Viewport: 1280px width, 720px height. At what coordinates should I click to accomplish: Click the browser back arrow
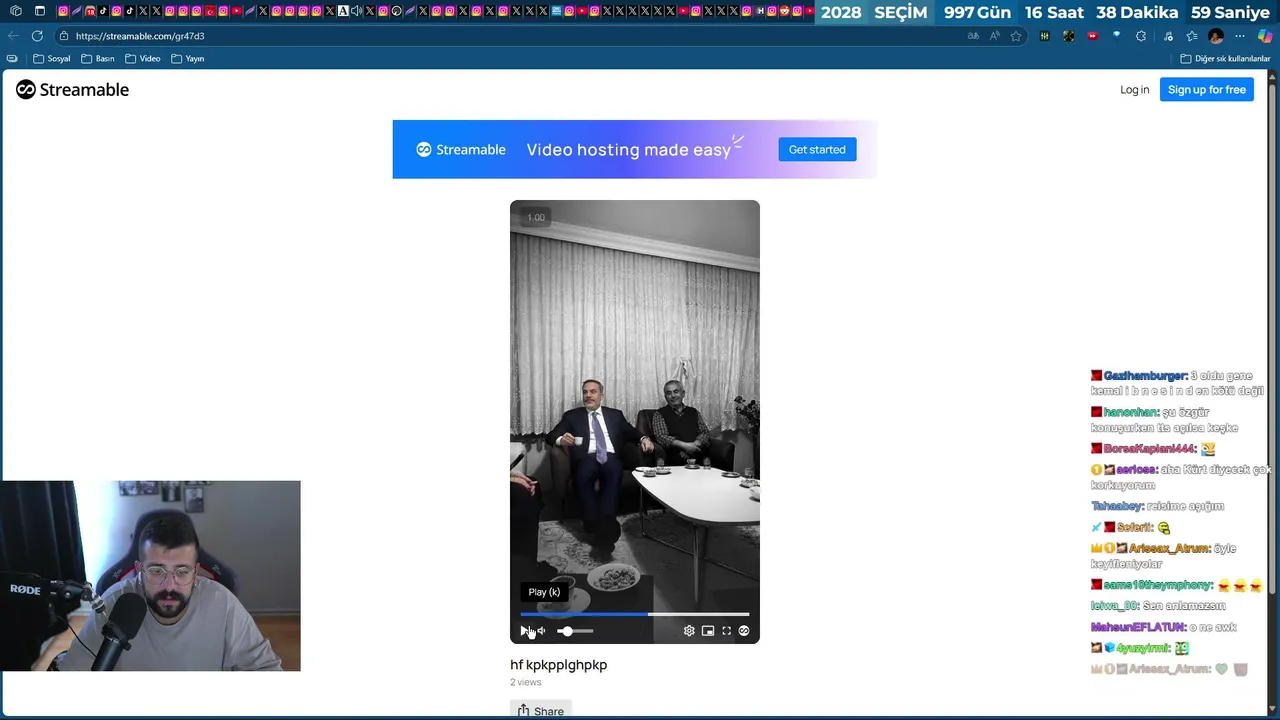point(13,36)
